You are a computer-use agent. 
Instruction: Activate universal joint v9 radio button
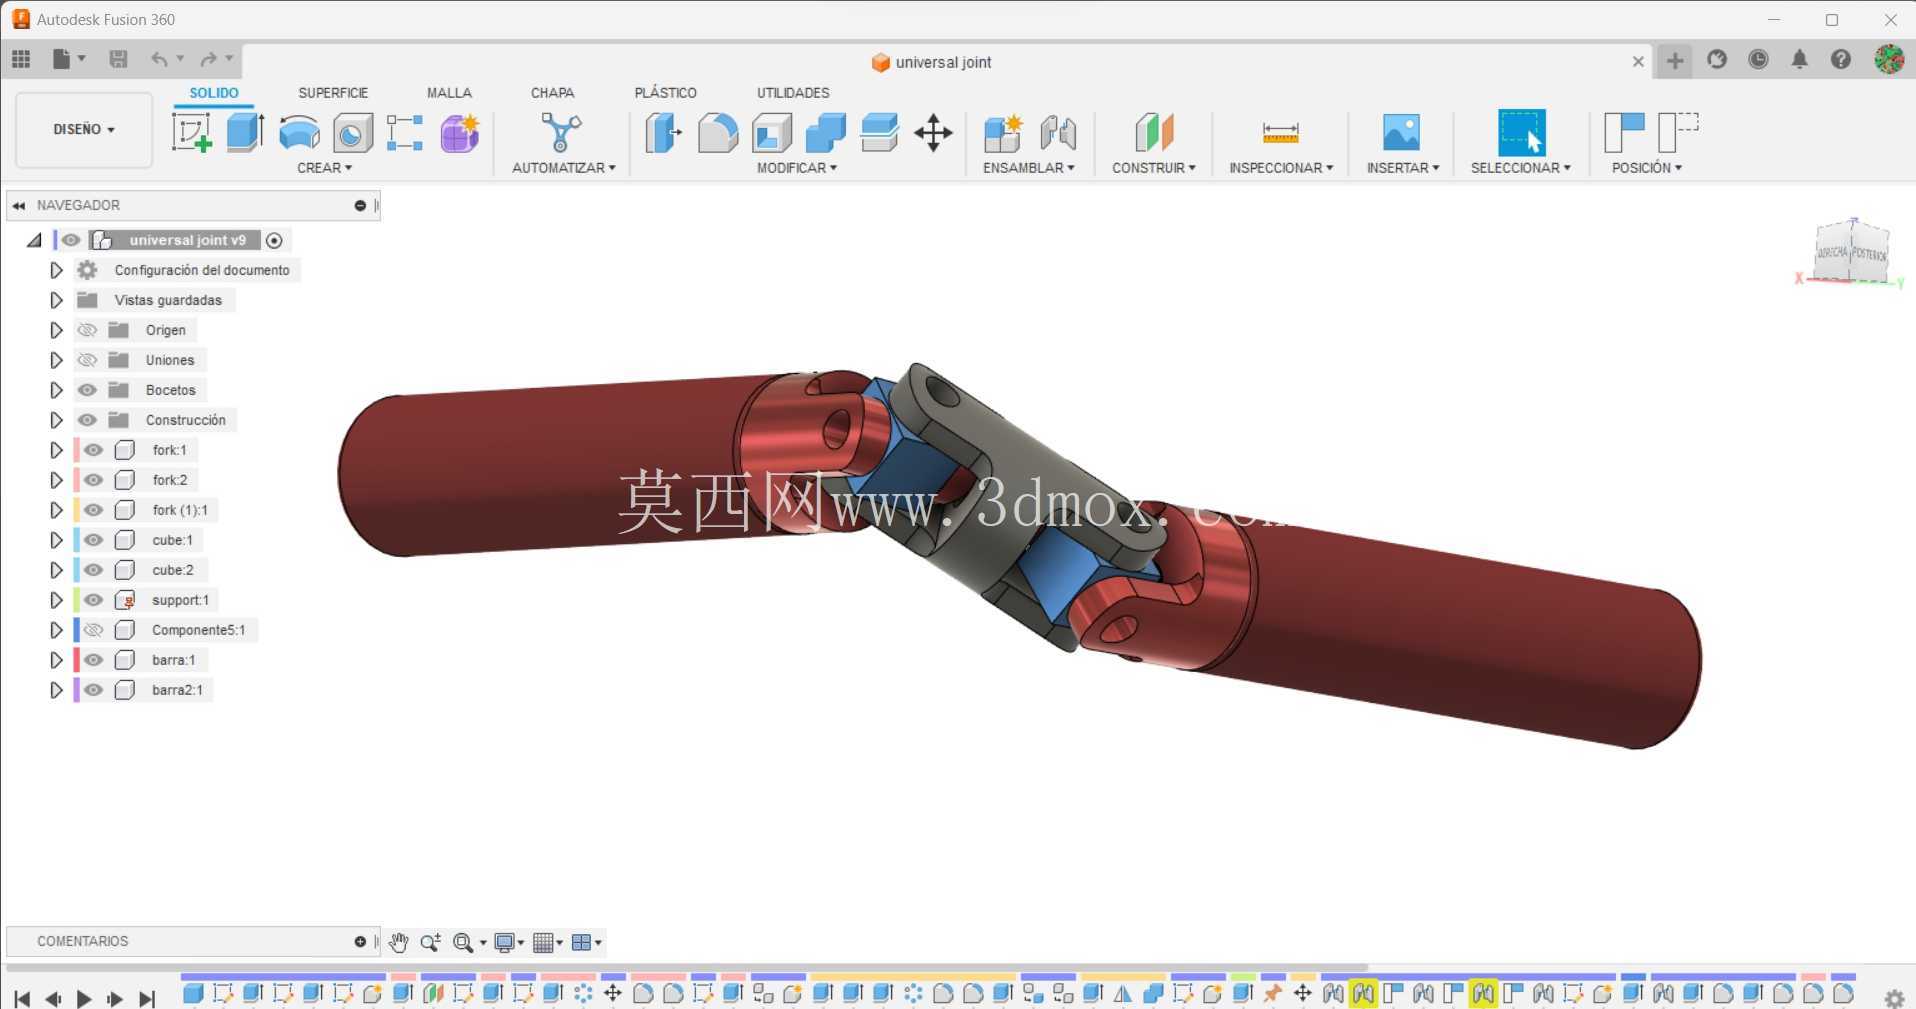click(x=274, y=240)
